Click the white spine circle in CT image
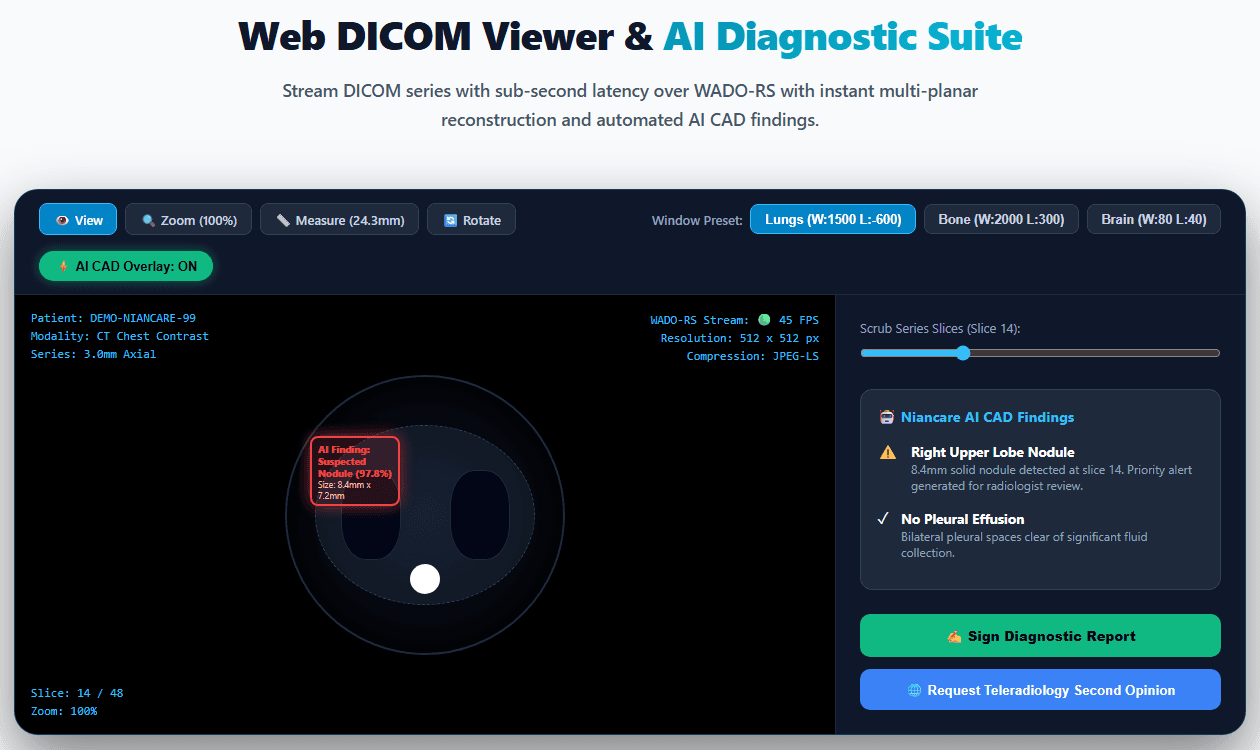Screen dimensions: 1260x750 point(425,579)
